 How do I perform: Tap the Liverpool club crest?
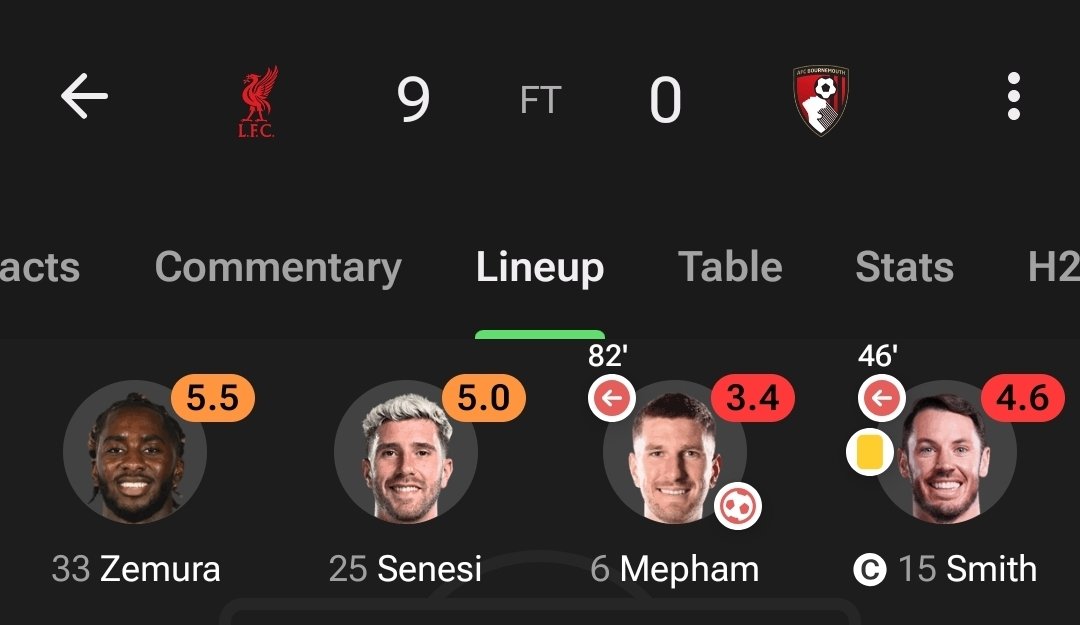point(258,101)
